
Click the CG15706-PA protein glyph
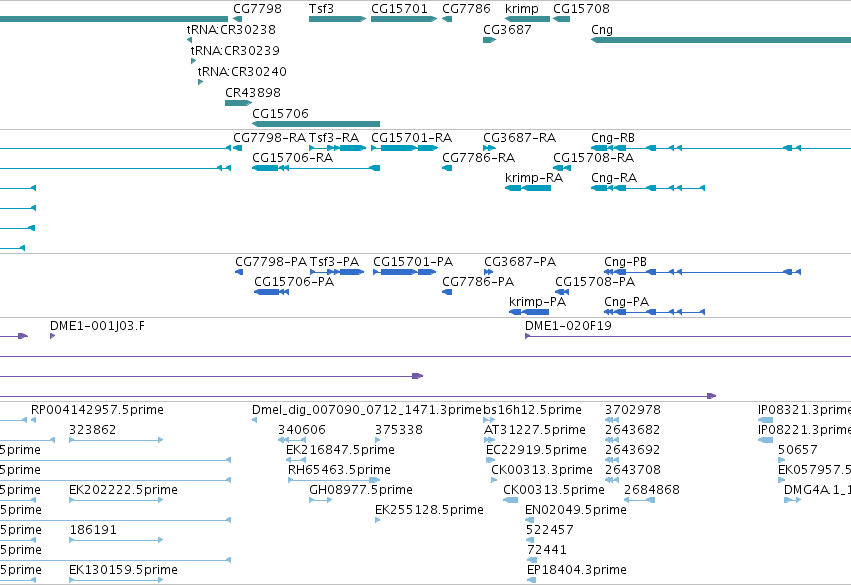click(271, 292)
